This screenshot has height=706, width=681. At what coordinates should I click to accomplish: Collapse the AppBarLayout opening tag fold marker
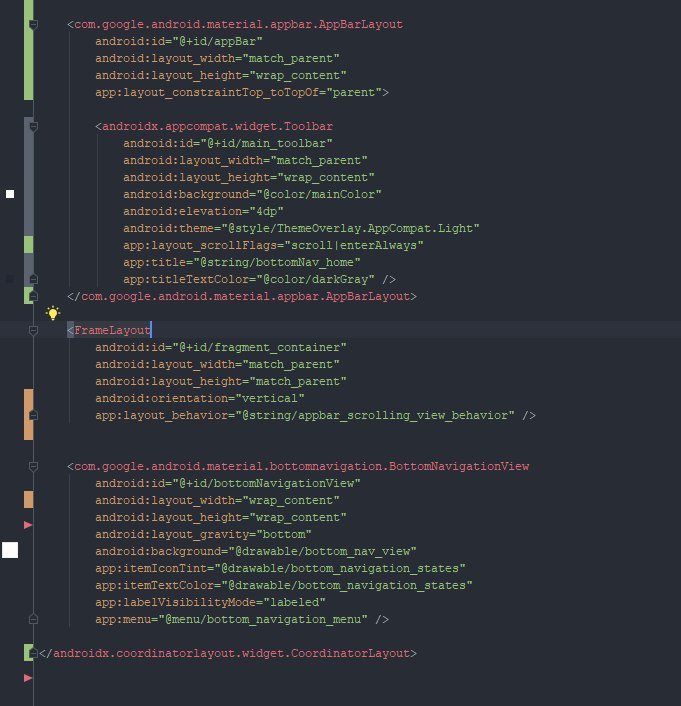[33, 24]
